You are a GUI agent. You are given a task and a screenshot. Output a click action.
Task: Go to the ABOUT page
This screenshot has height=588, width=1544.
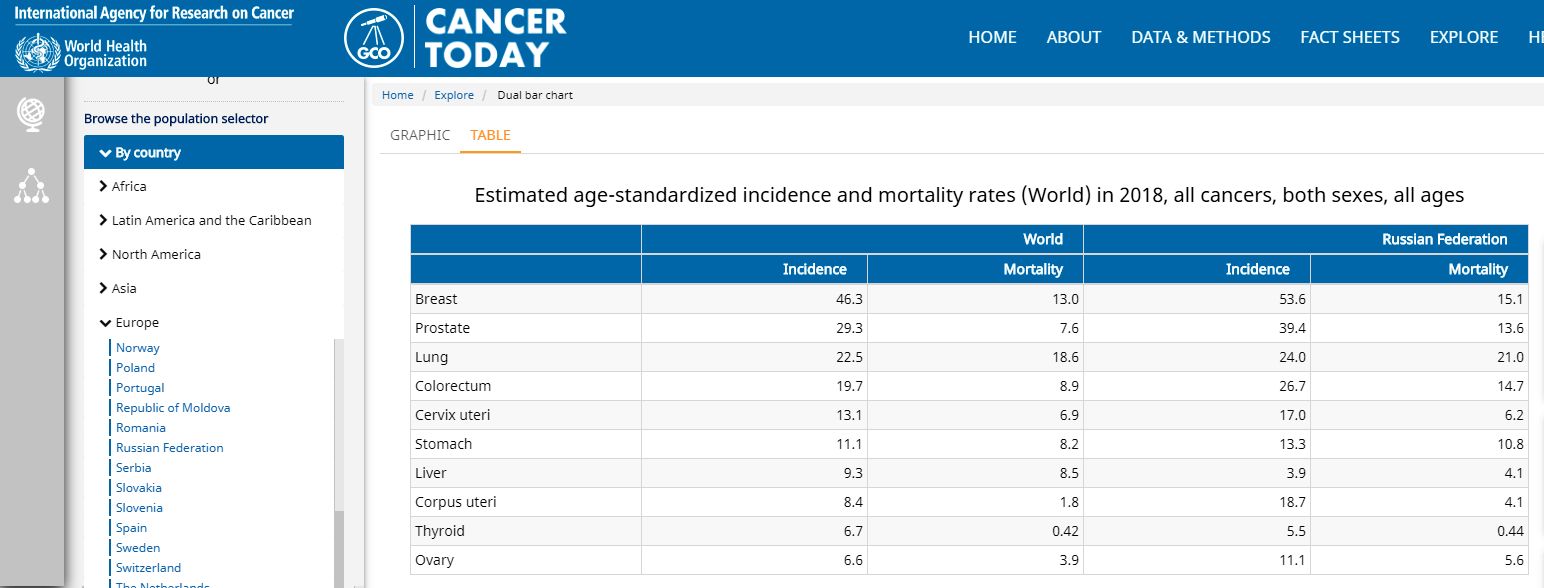[1073, 37]
